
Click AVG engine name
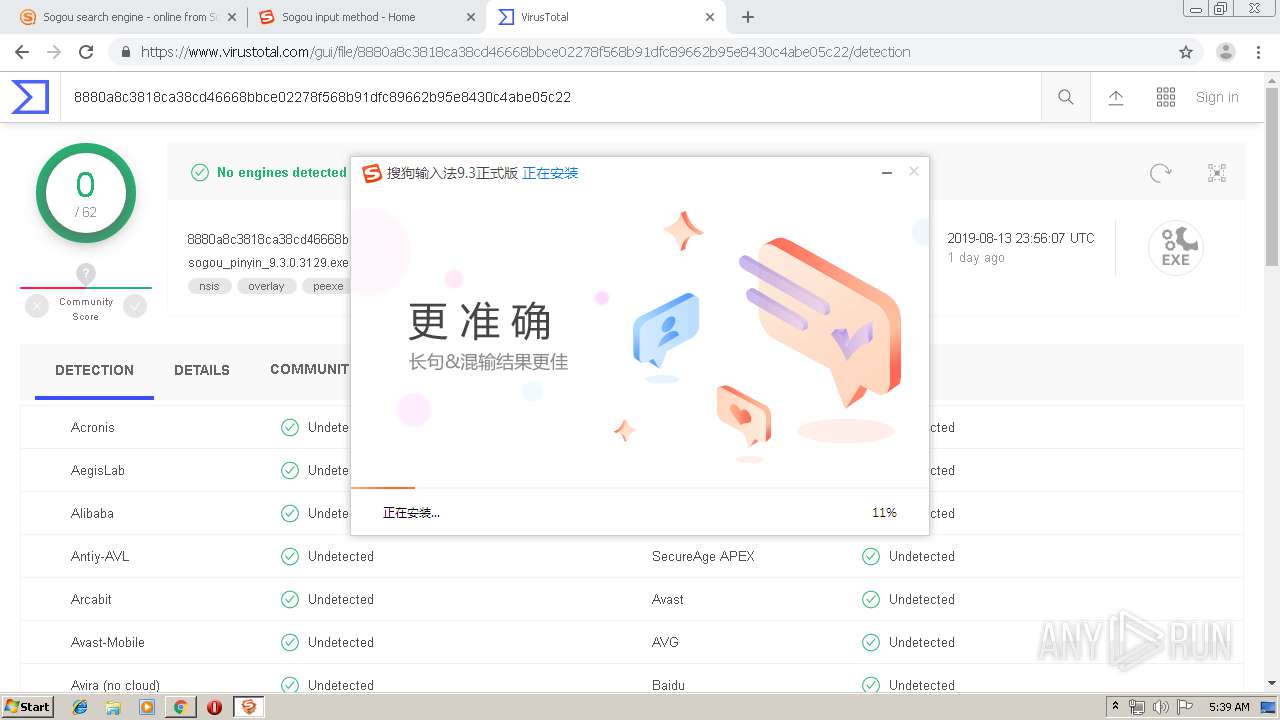(665, 642)
